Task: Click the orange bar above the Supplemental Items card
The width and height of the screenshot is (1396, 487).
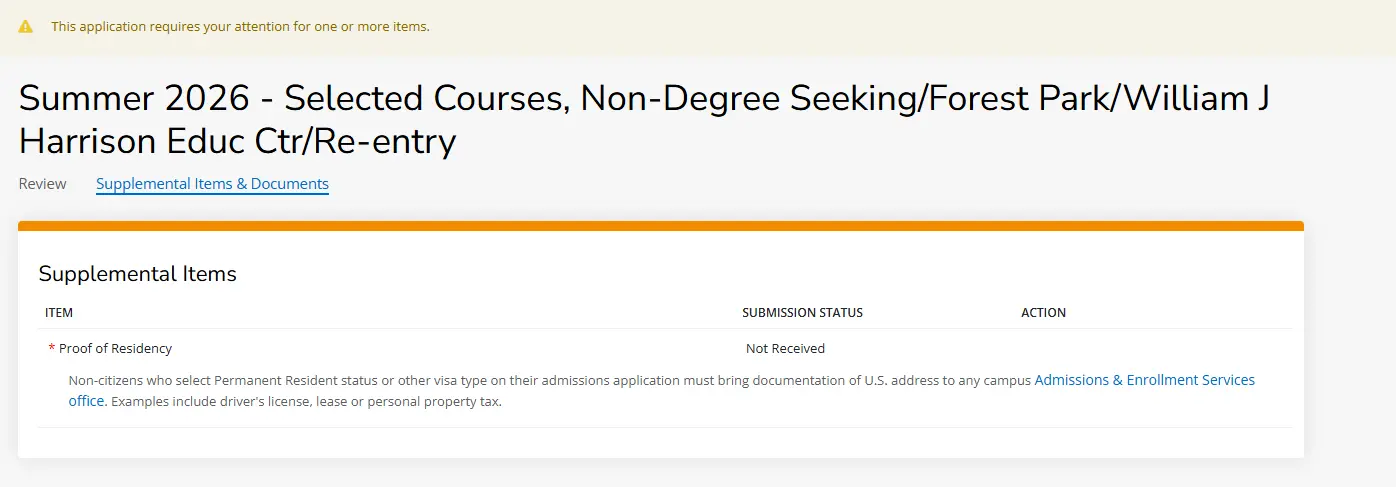Action: [661, 226]
